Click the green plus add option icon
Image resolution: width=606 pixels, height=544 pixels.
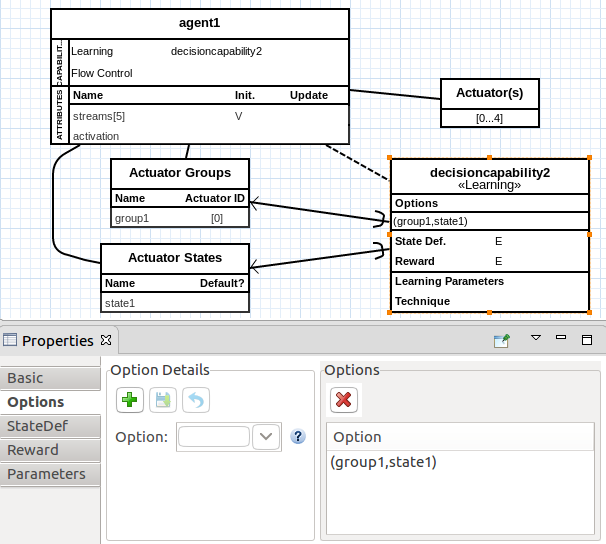pyautogui.click(x=130, y=401)
